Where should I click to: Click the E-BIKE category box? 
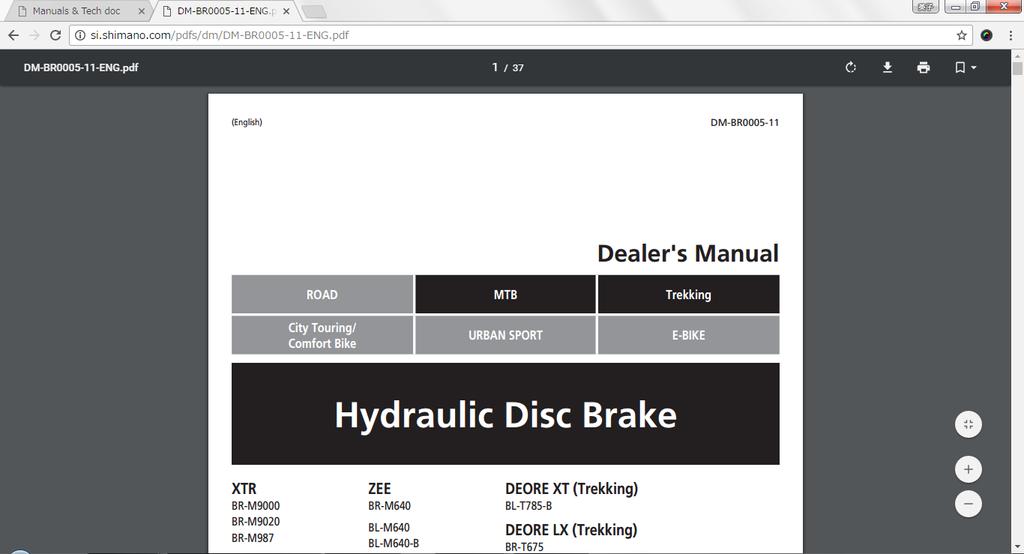688,335
